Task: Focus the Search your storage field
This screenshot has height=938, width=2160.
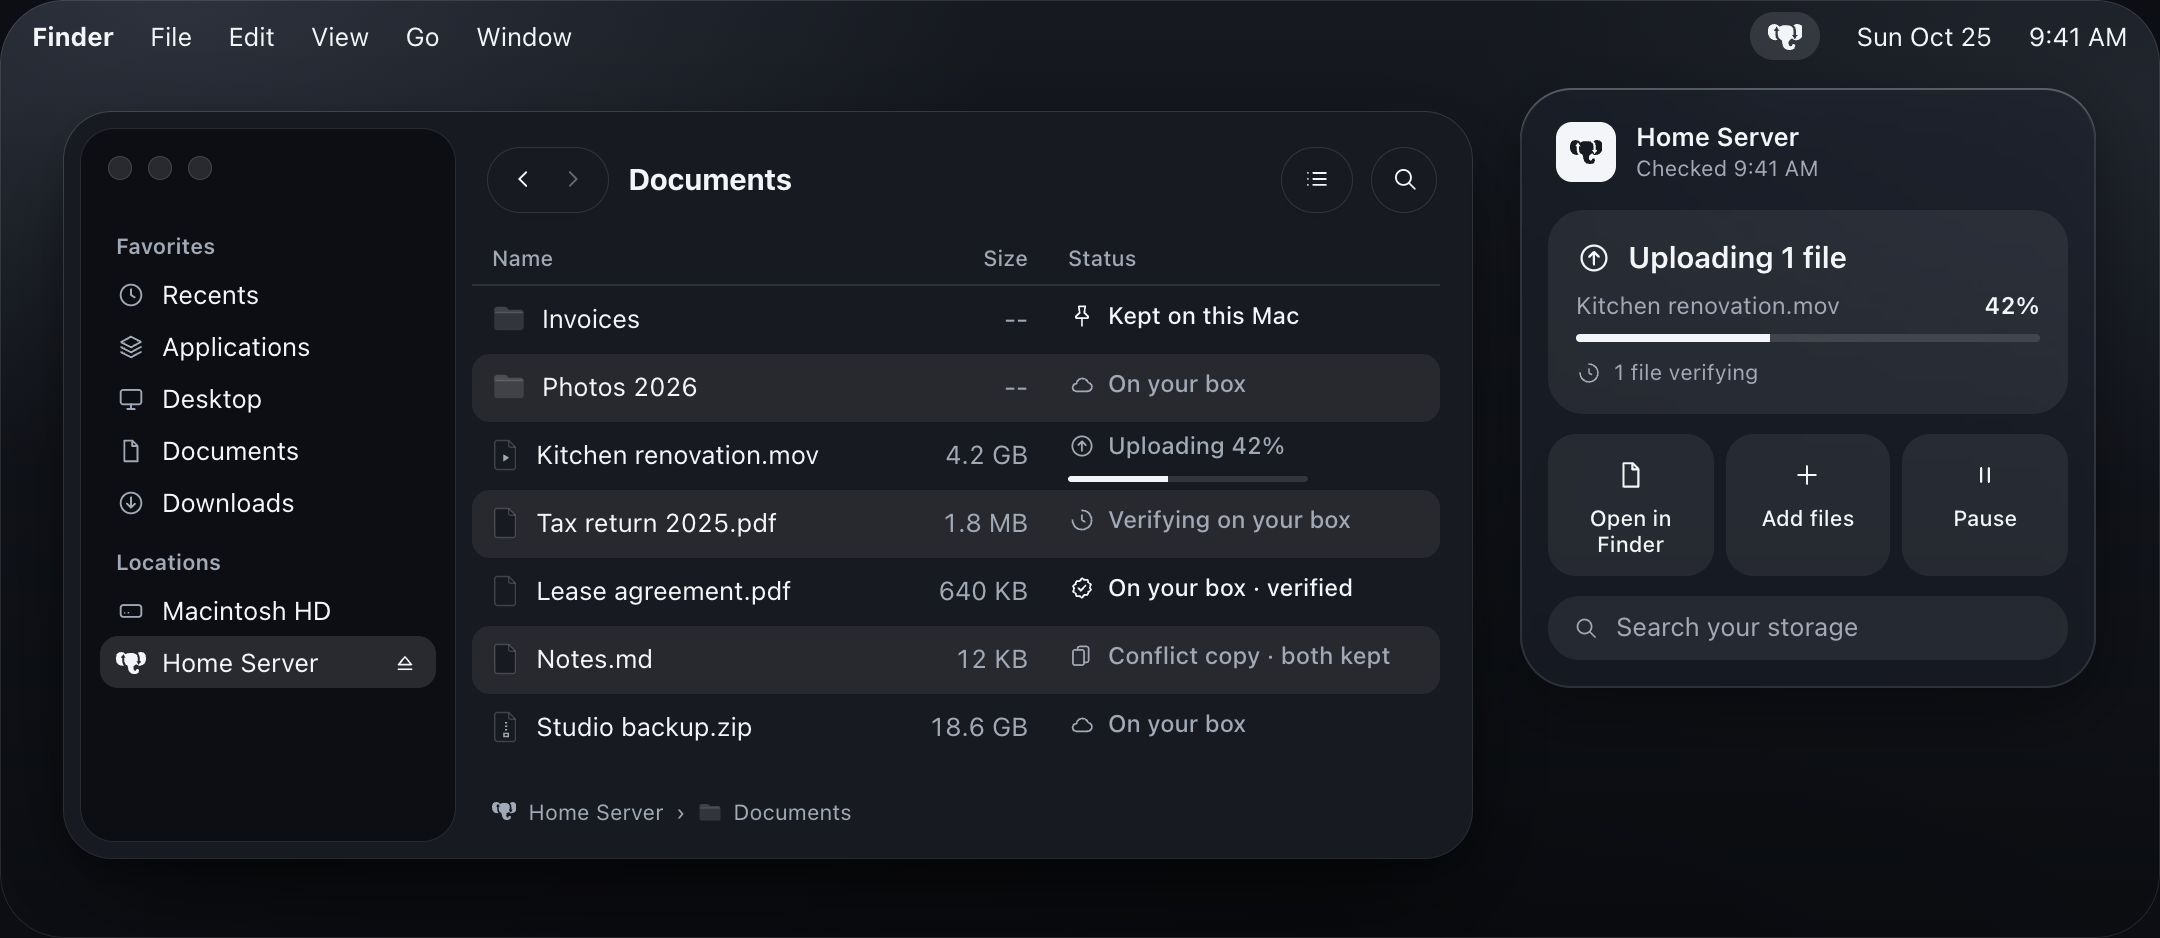Action: (x=1807, y=628)
